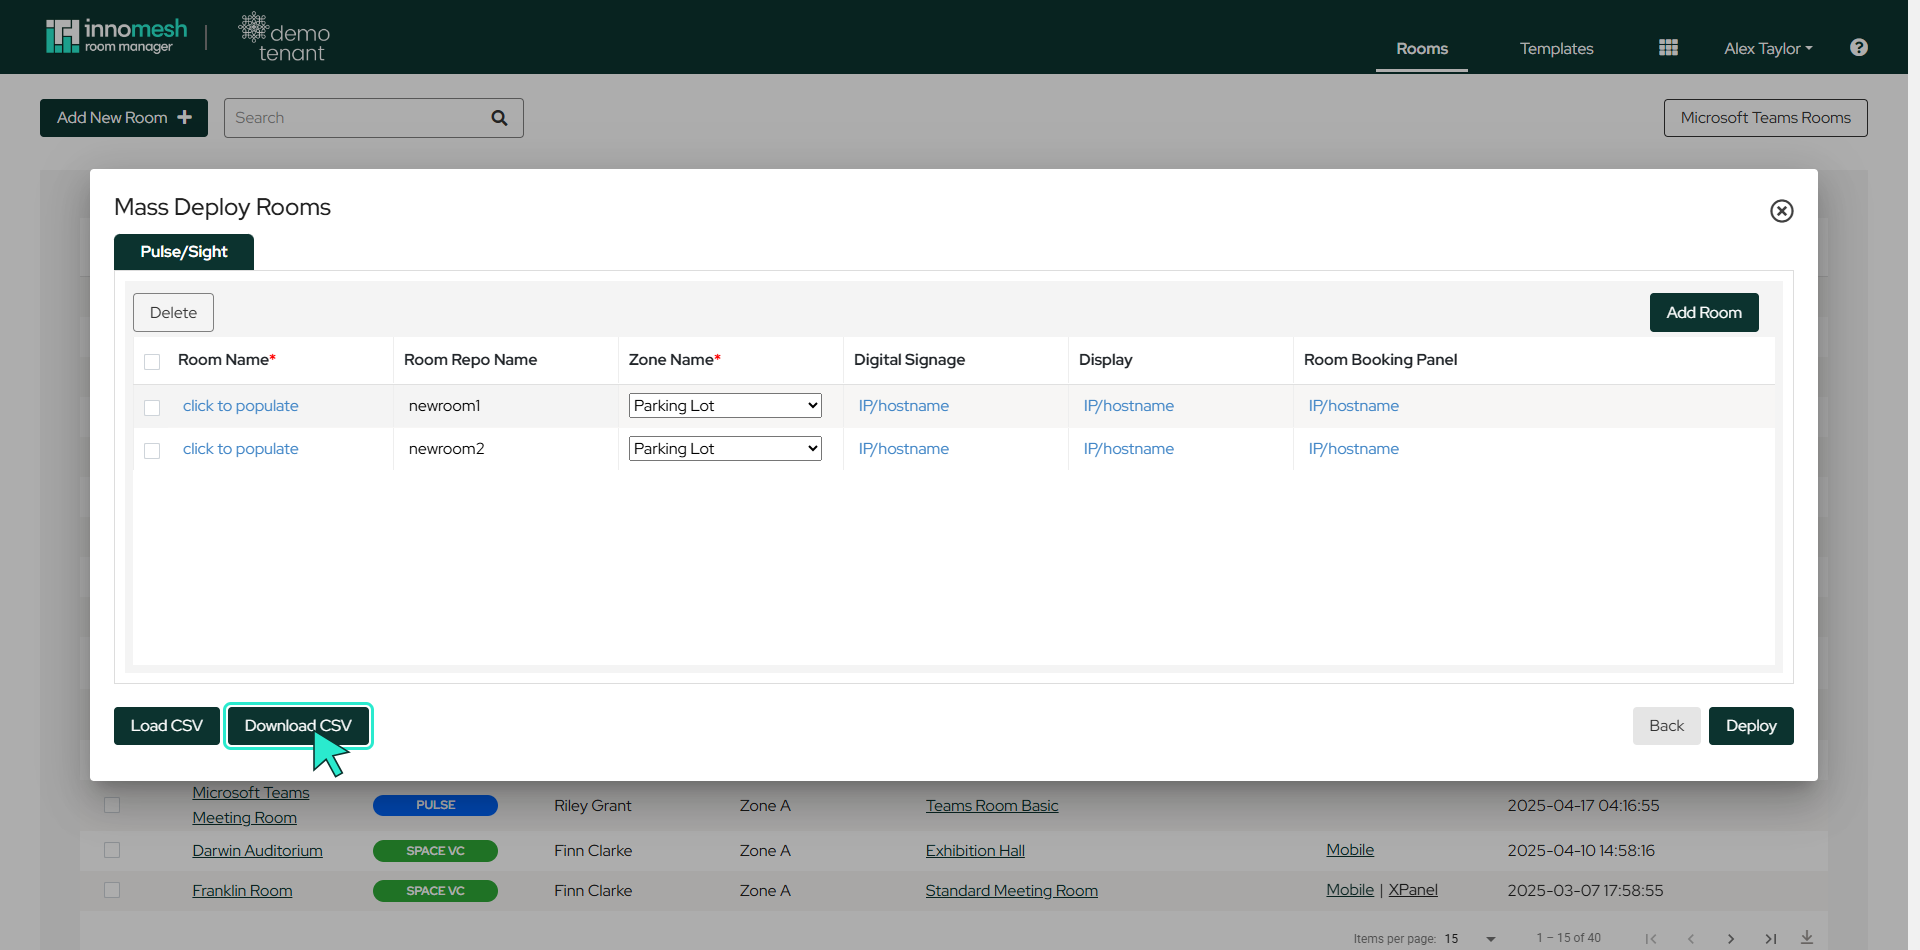Click the Load CSV button

(167, 726)
